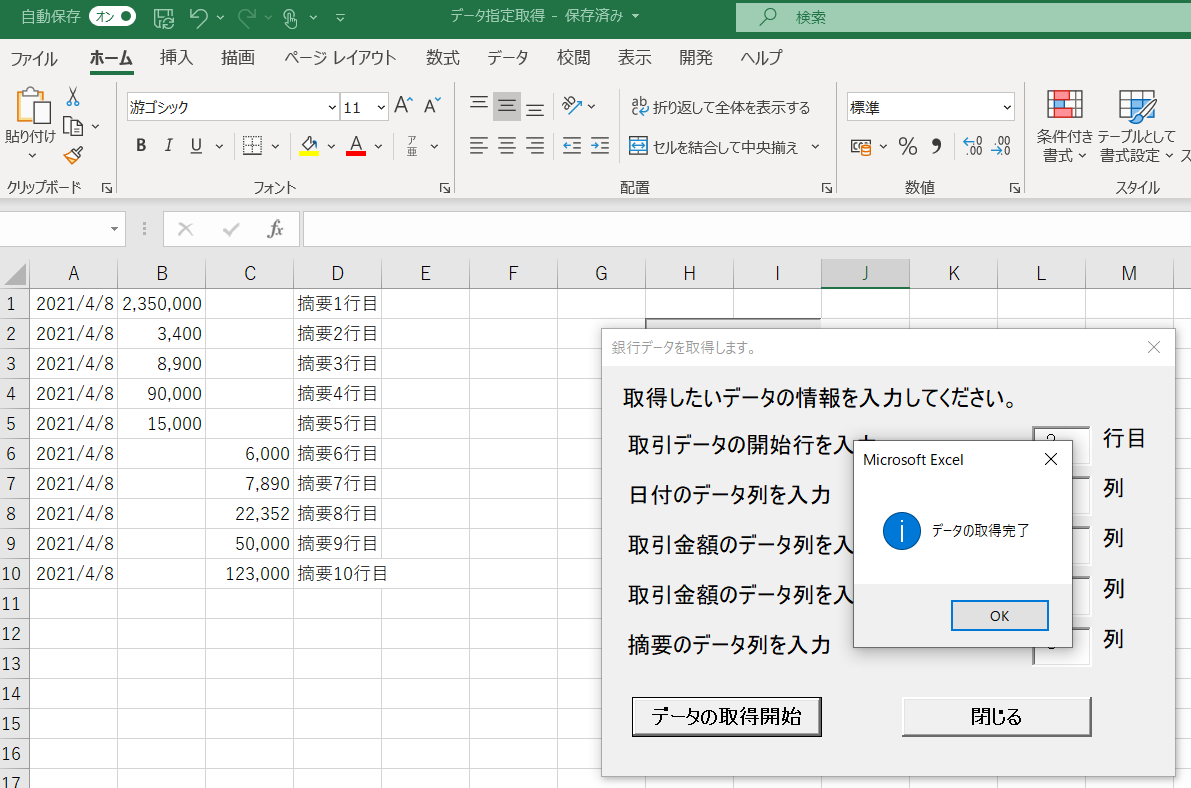1191x788 pixels.
Task: Apply the Comma Style icon
Action: tap(937, 145)
